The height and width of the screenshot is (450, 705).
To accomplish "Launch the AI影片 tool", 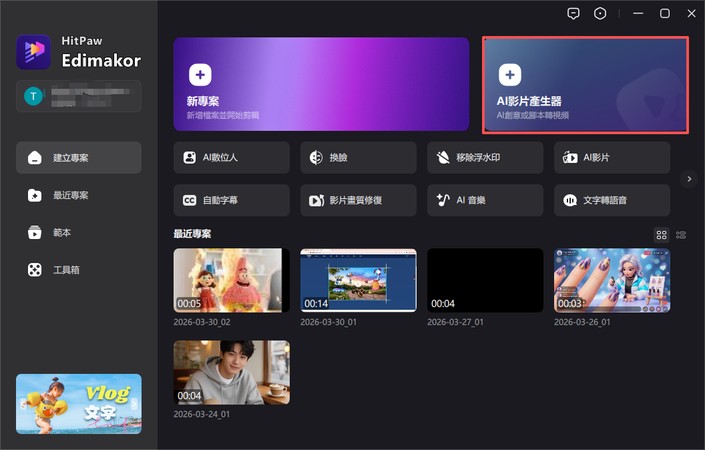I will (612, 158).
